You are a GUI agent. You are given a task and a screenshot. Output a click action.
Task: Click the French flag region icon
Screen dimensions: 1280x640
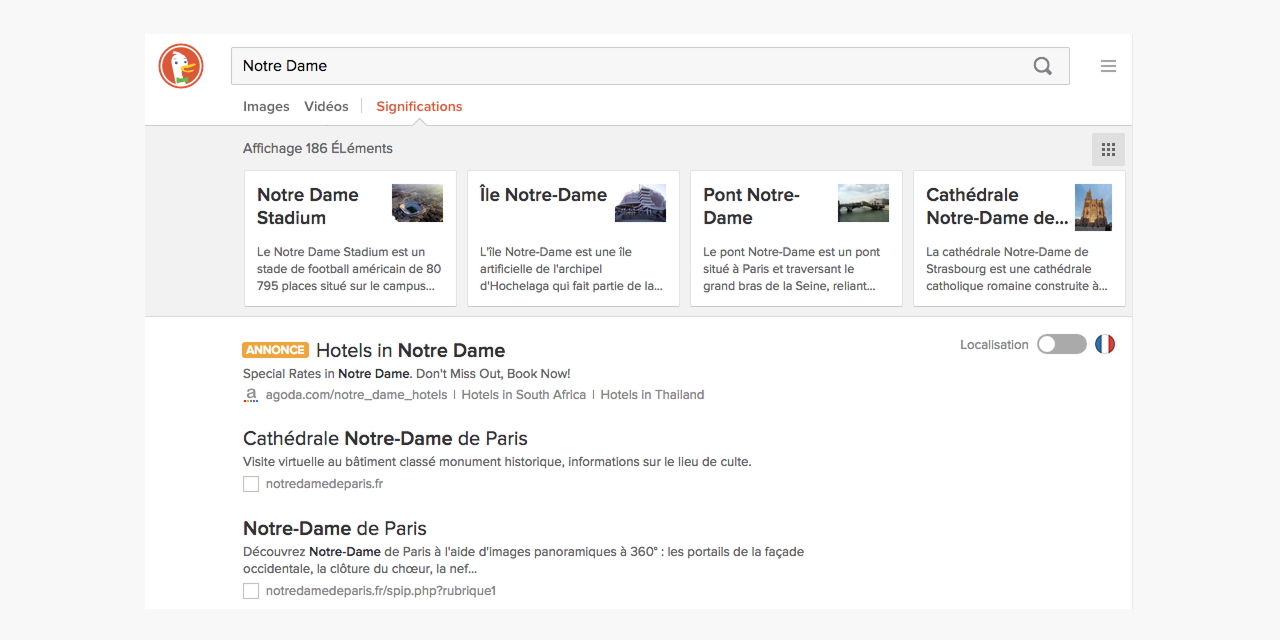tap(1105, 344)
